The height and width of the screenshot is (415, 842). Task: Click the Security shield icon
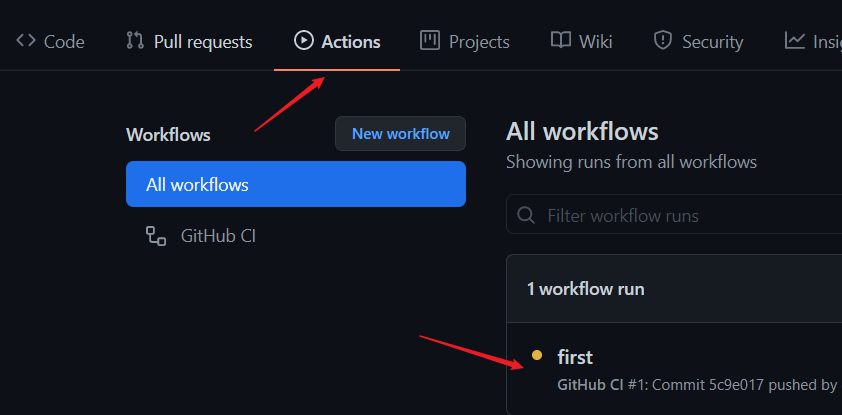coord(662,41)
